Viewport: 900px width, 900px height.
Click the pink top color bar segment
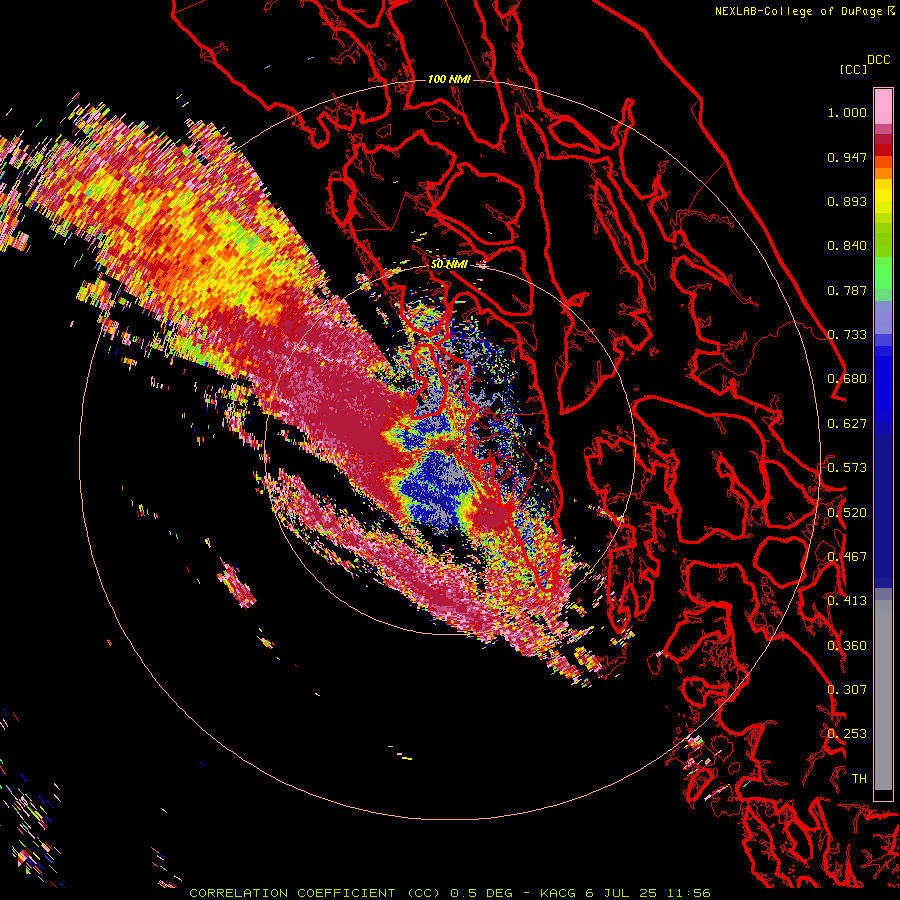[x=883, y=106]
